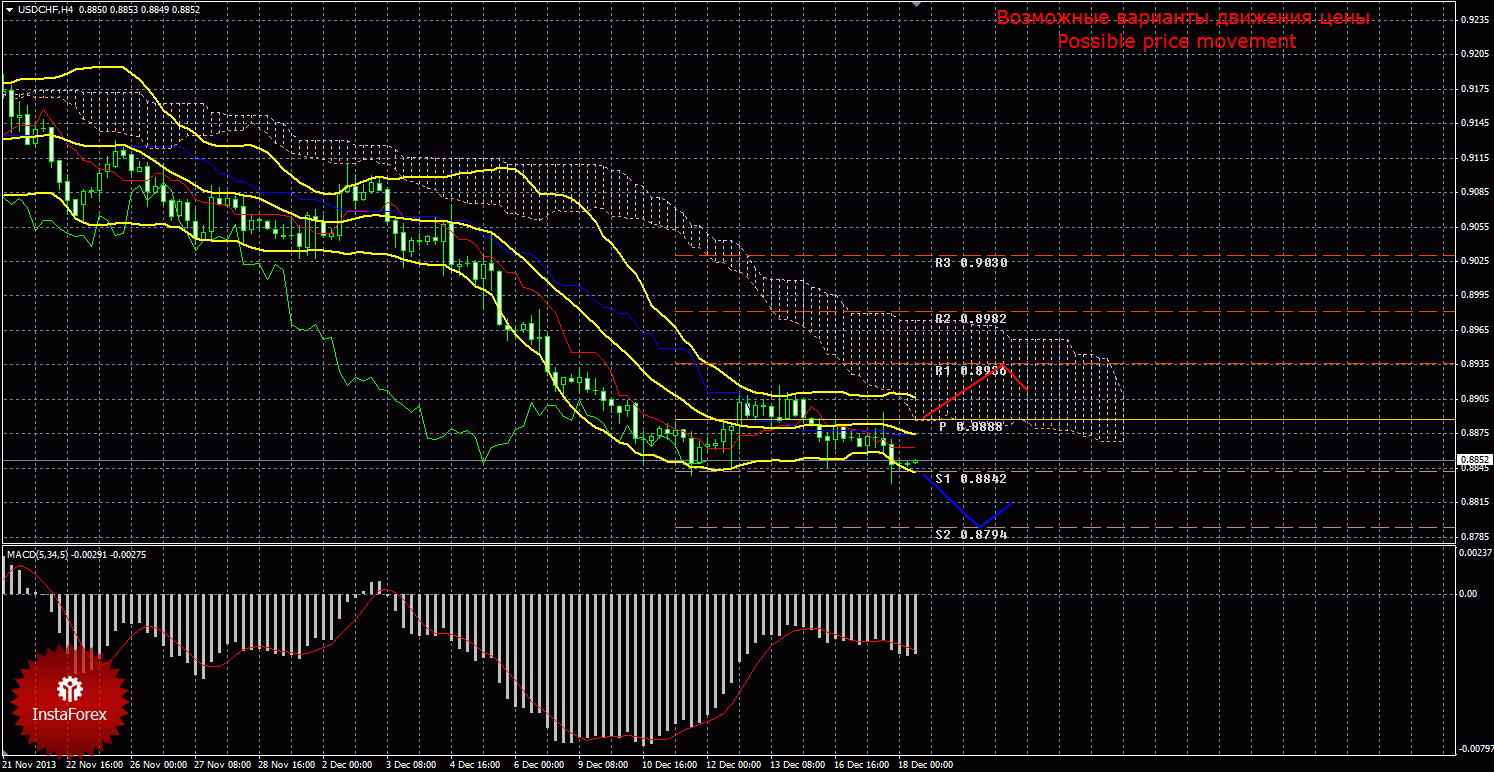Click 0.8935 on the price scale
Image resolution: width=1494 pixels, height=772 pixels.
tap(1473, 365)
